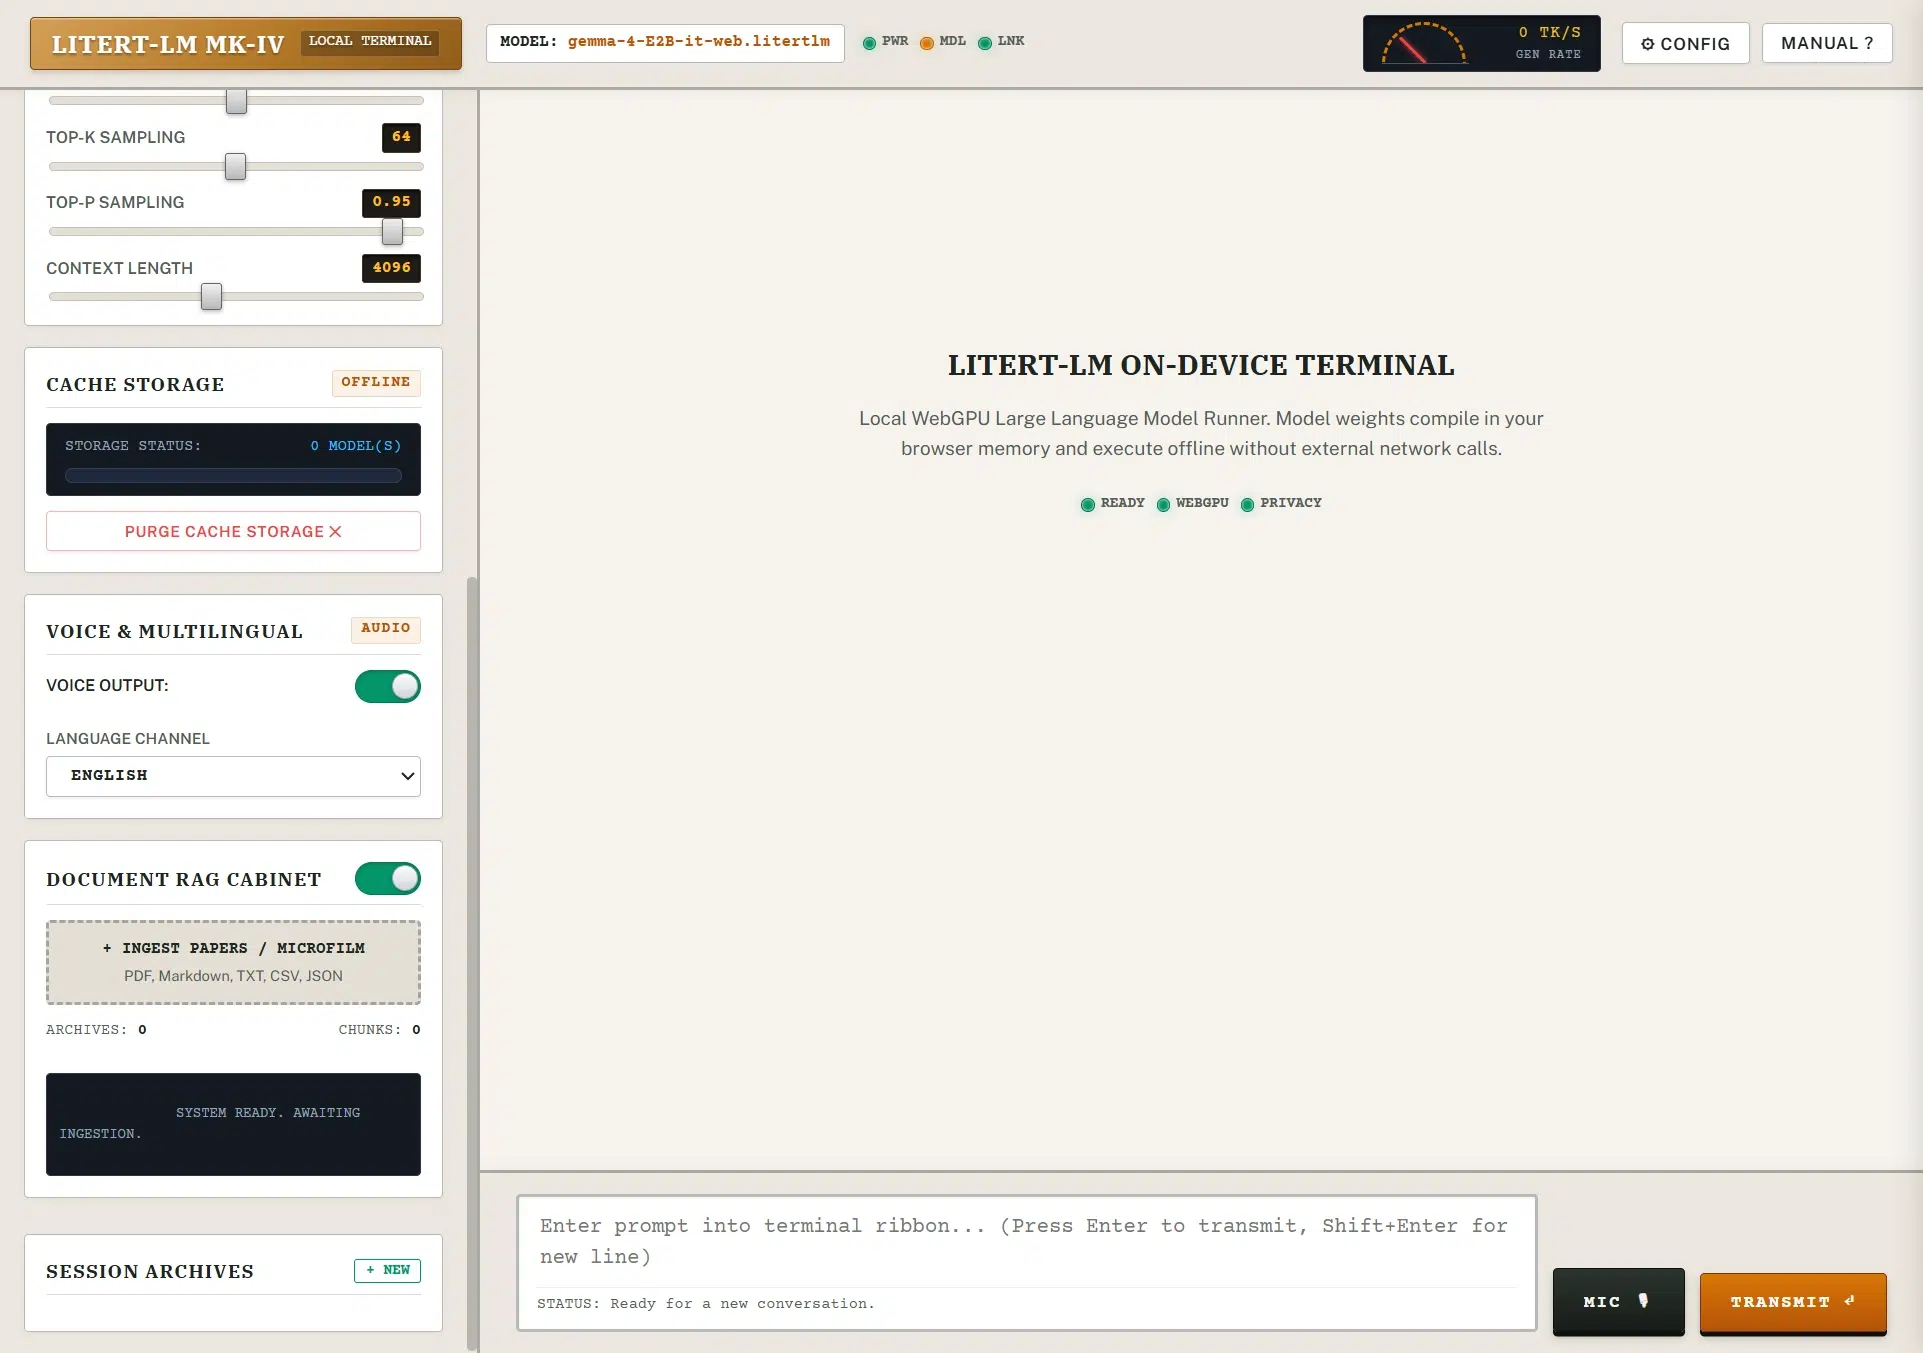
Task: Click the model name gemma-4-E2B-it-web.litertlm
Action: pos(699,42)
